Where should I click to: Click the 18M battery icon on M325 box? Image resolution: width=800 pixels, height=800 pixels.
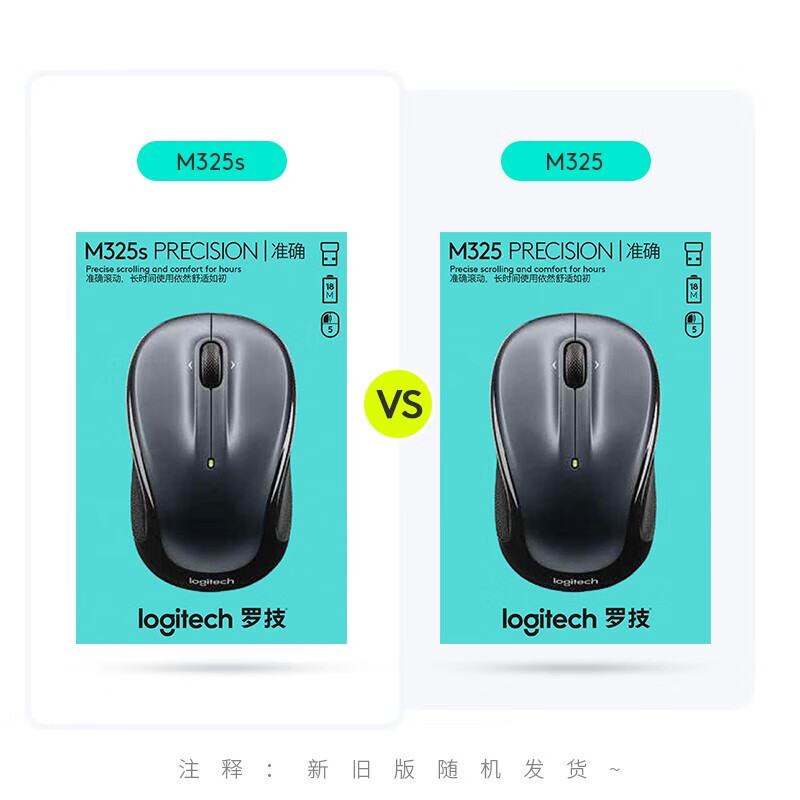point(694,289)
